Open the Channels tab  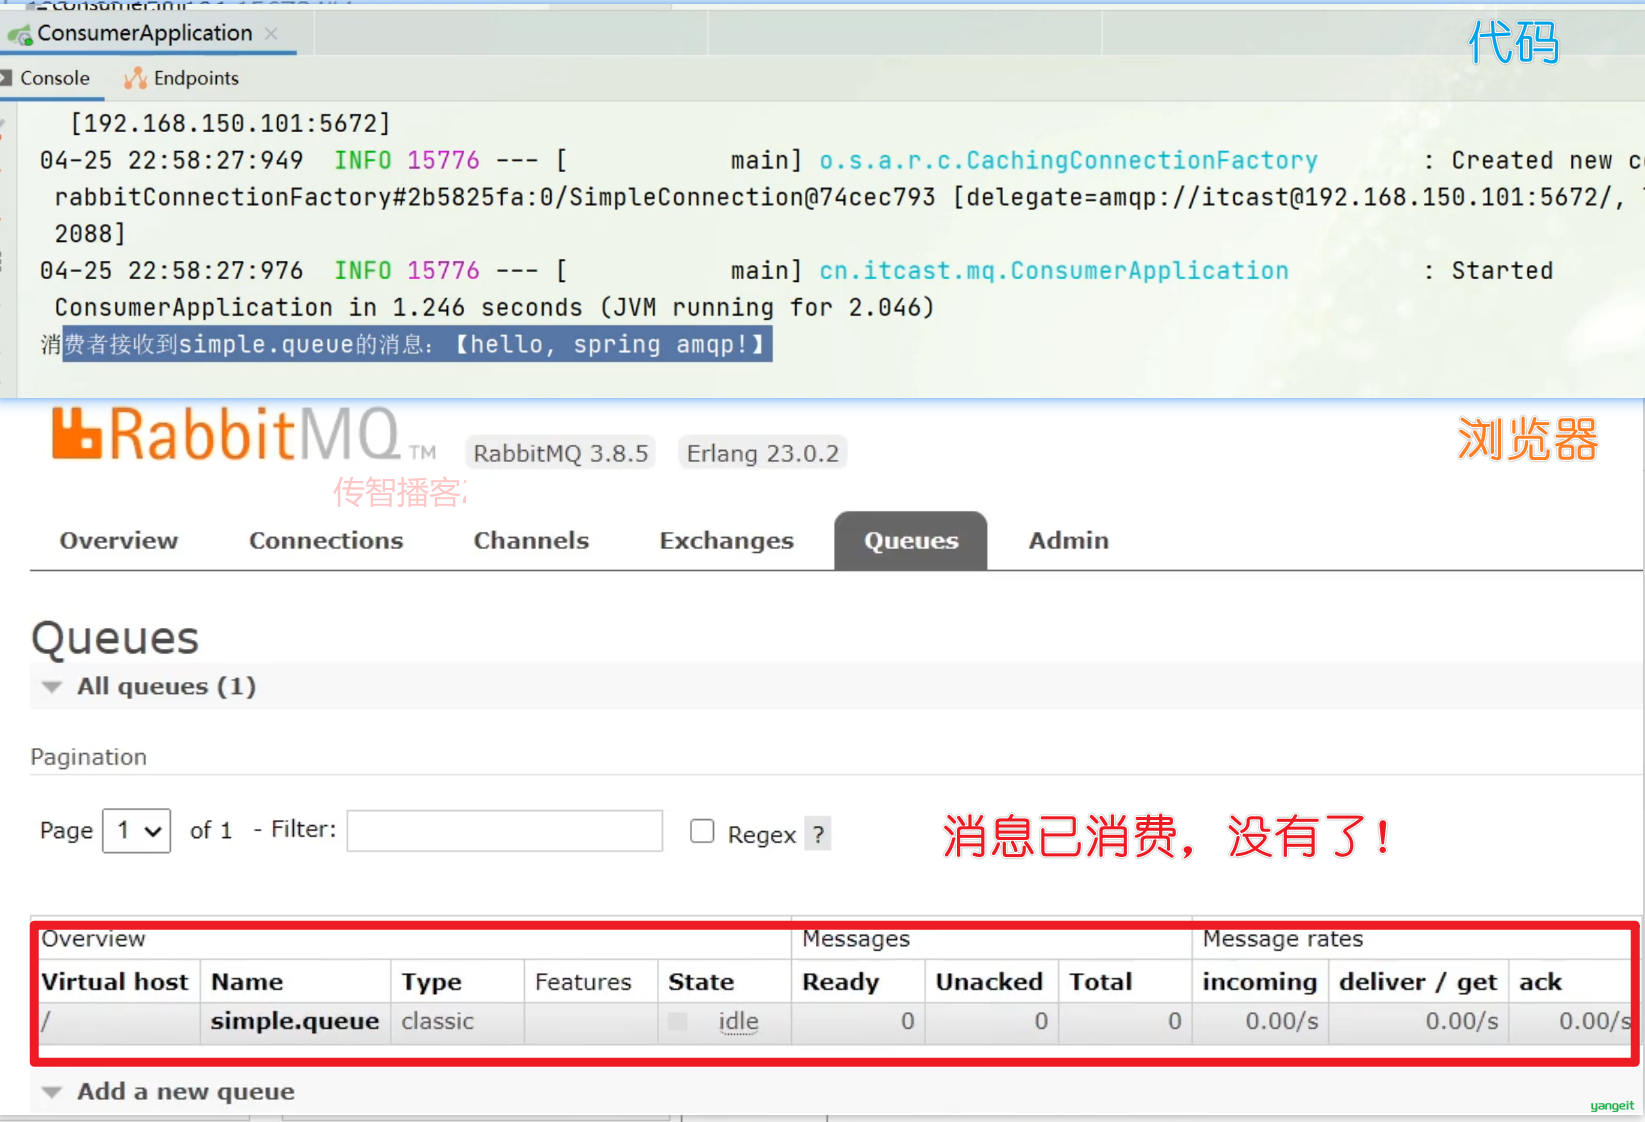click(x=531, y=541)
